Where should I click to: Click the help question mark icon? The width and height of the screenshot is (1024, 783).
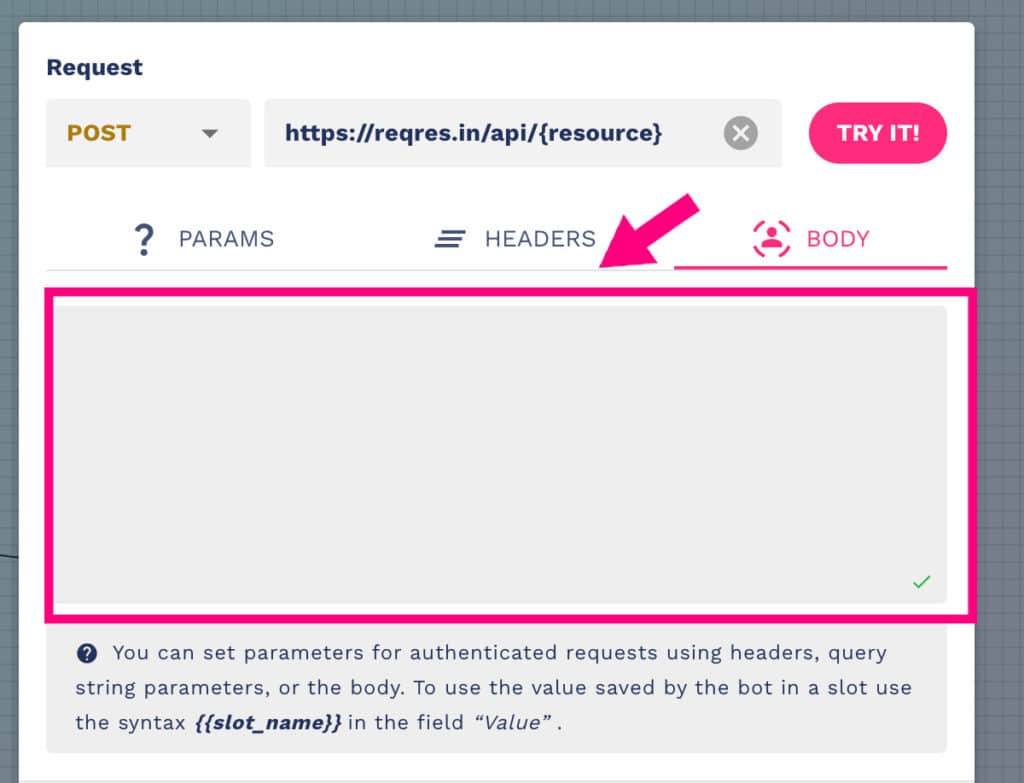[87, 653]
